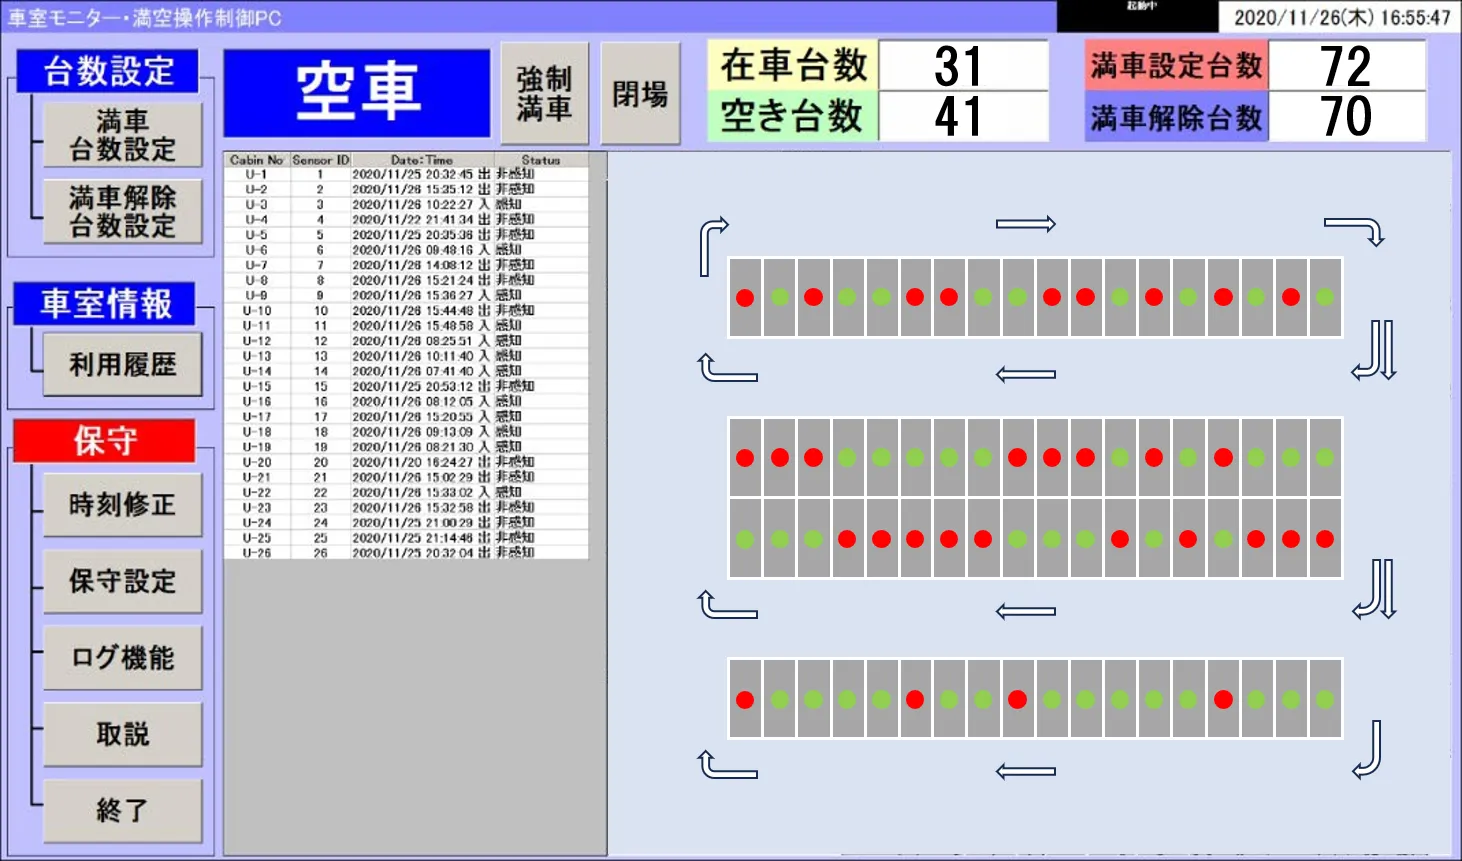Image resolution: width=1462 pixels, height=861 pixels.
Task: Click the 満車解除台数 label
Action: (1177, 117)
